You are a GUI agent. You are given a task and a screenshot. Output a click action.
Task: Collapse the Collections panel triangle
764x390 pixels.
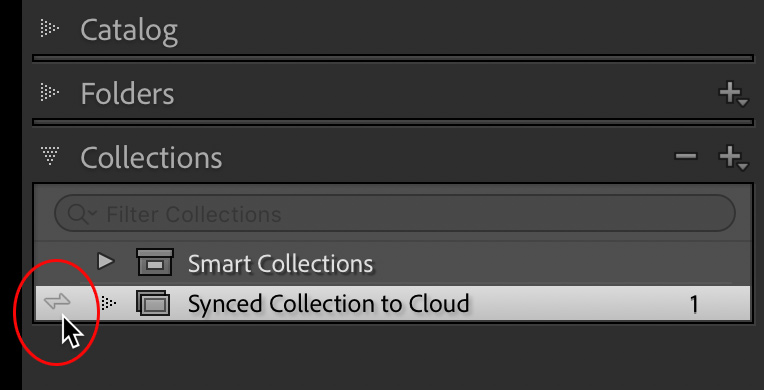(50, 156)
